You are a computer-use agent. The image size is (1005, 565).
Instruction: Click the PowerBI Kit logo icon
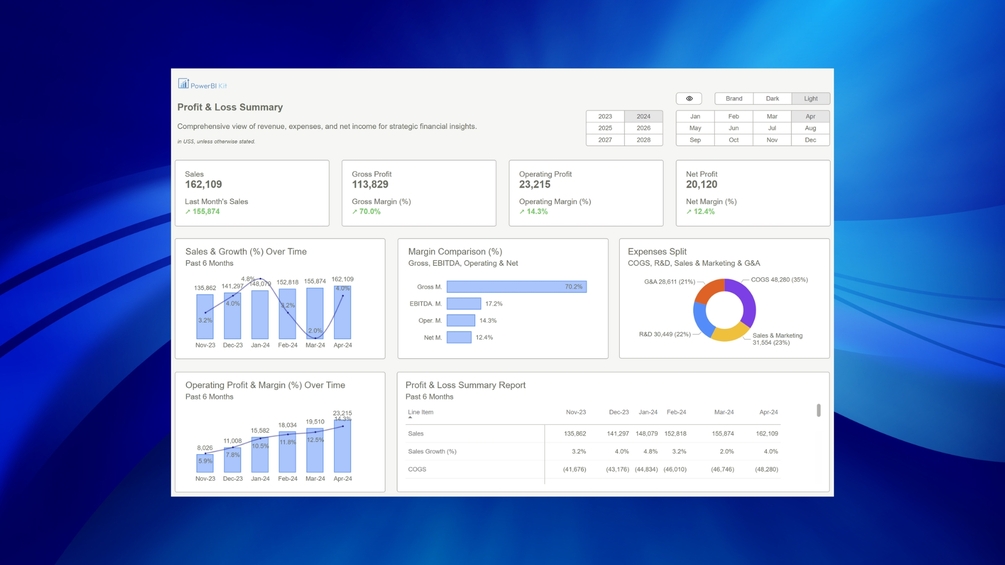pyautogui.click(x=183, y=84)
